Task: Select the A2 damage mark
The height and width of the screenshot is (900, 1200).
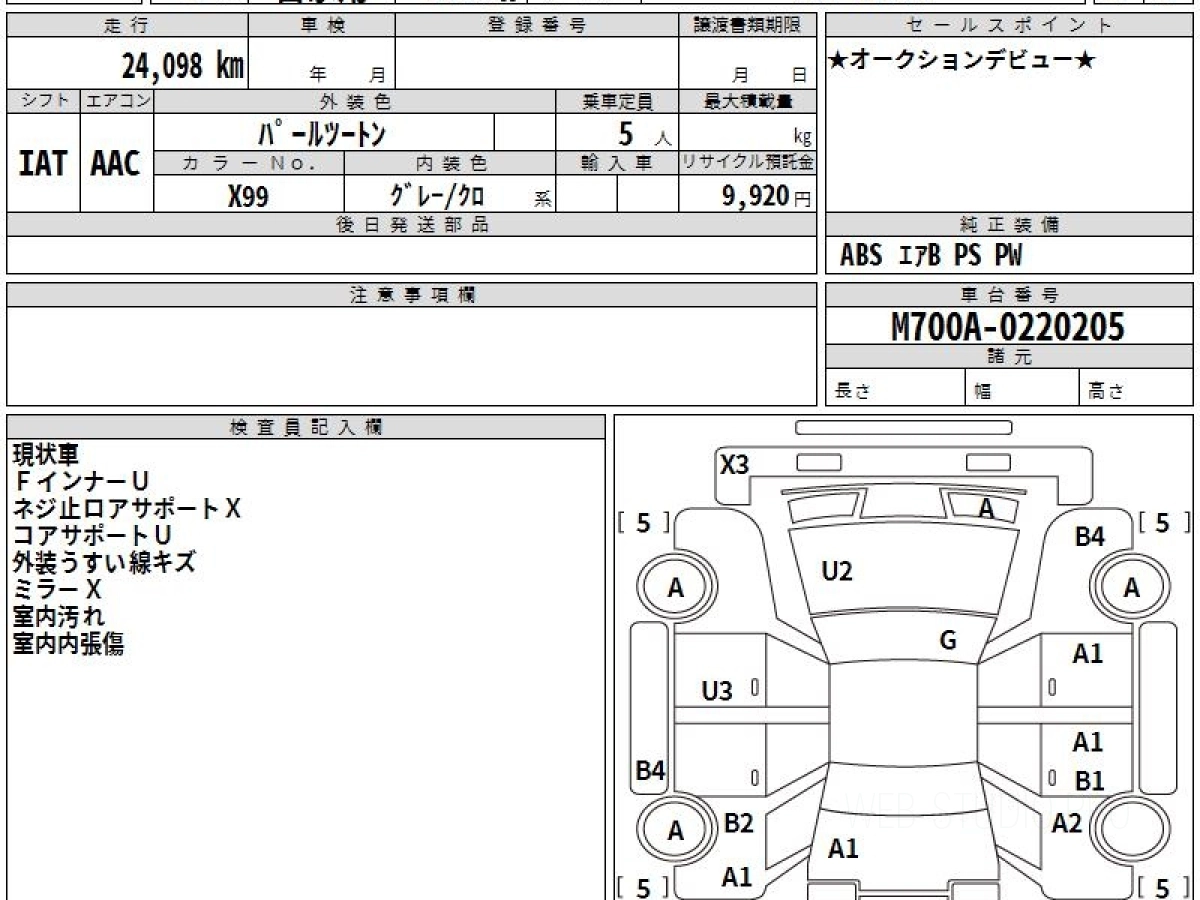Action: (x=1067, y=824)
